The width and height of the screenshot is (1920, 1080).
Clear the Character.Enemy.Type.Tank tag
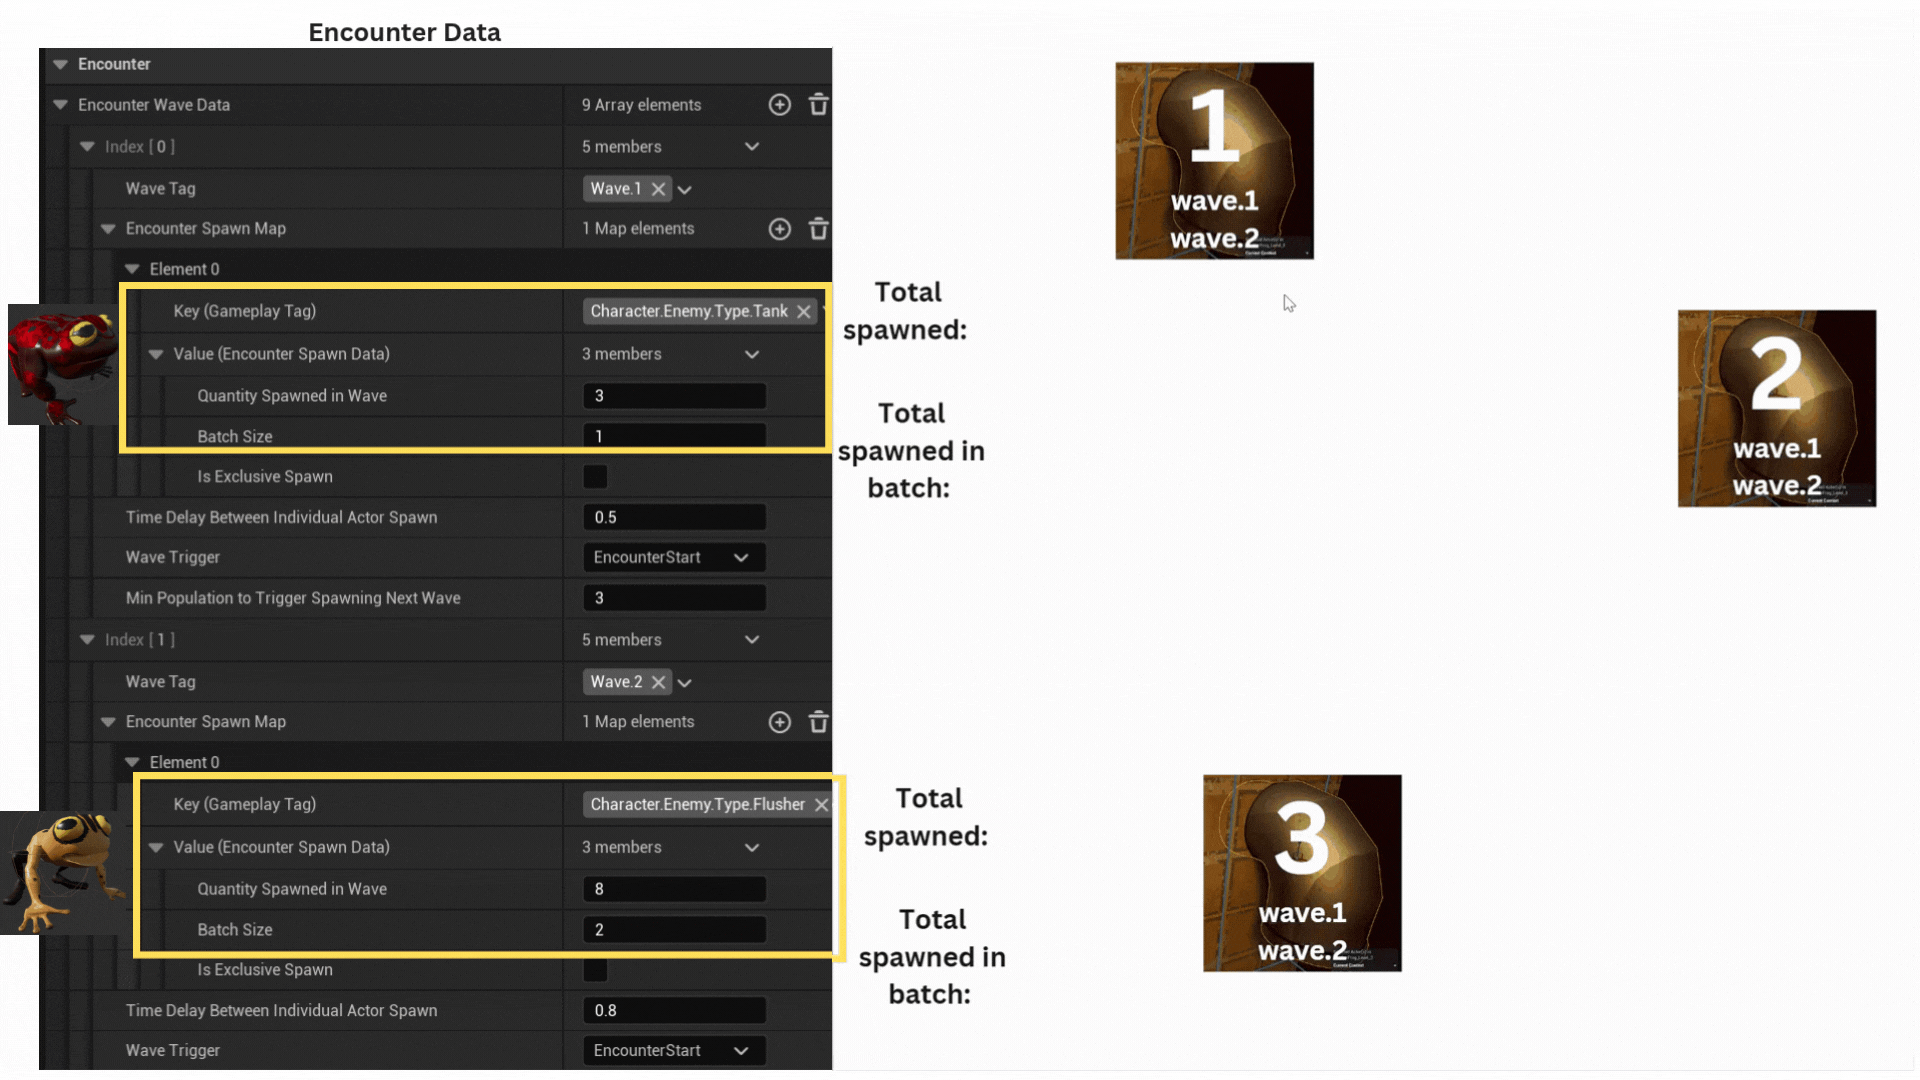pyautogui.click(x=804, y=312)
